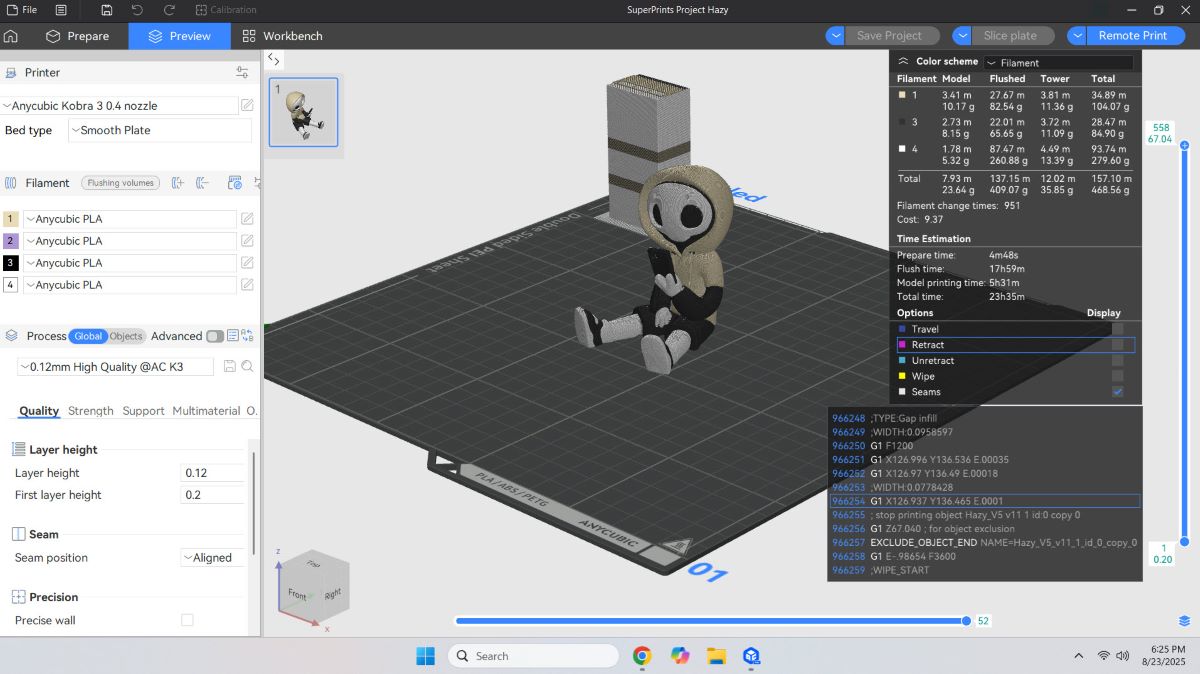1200x674 pixels.
Task: Open the list menu icon beside File
Action: (62, 10)
